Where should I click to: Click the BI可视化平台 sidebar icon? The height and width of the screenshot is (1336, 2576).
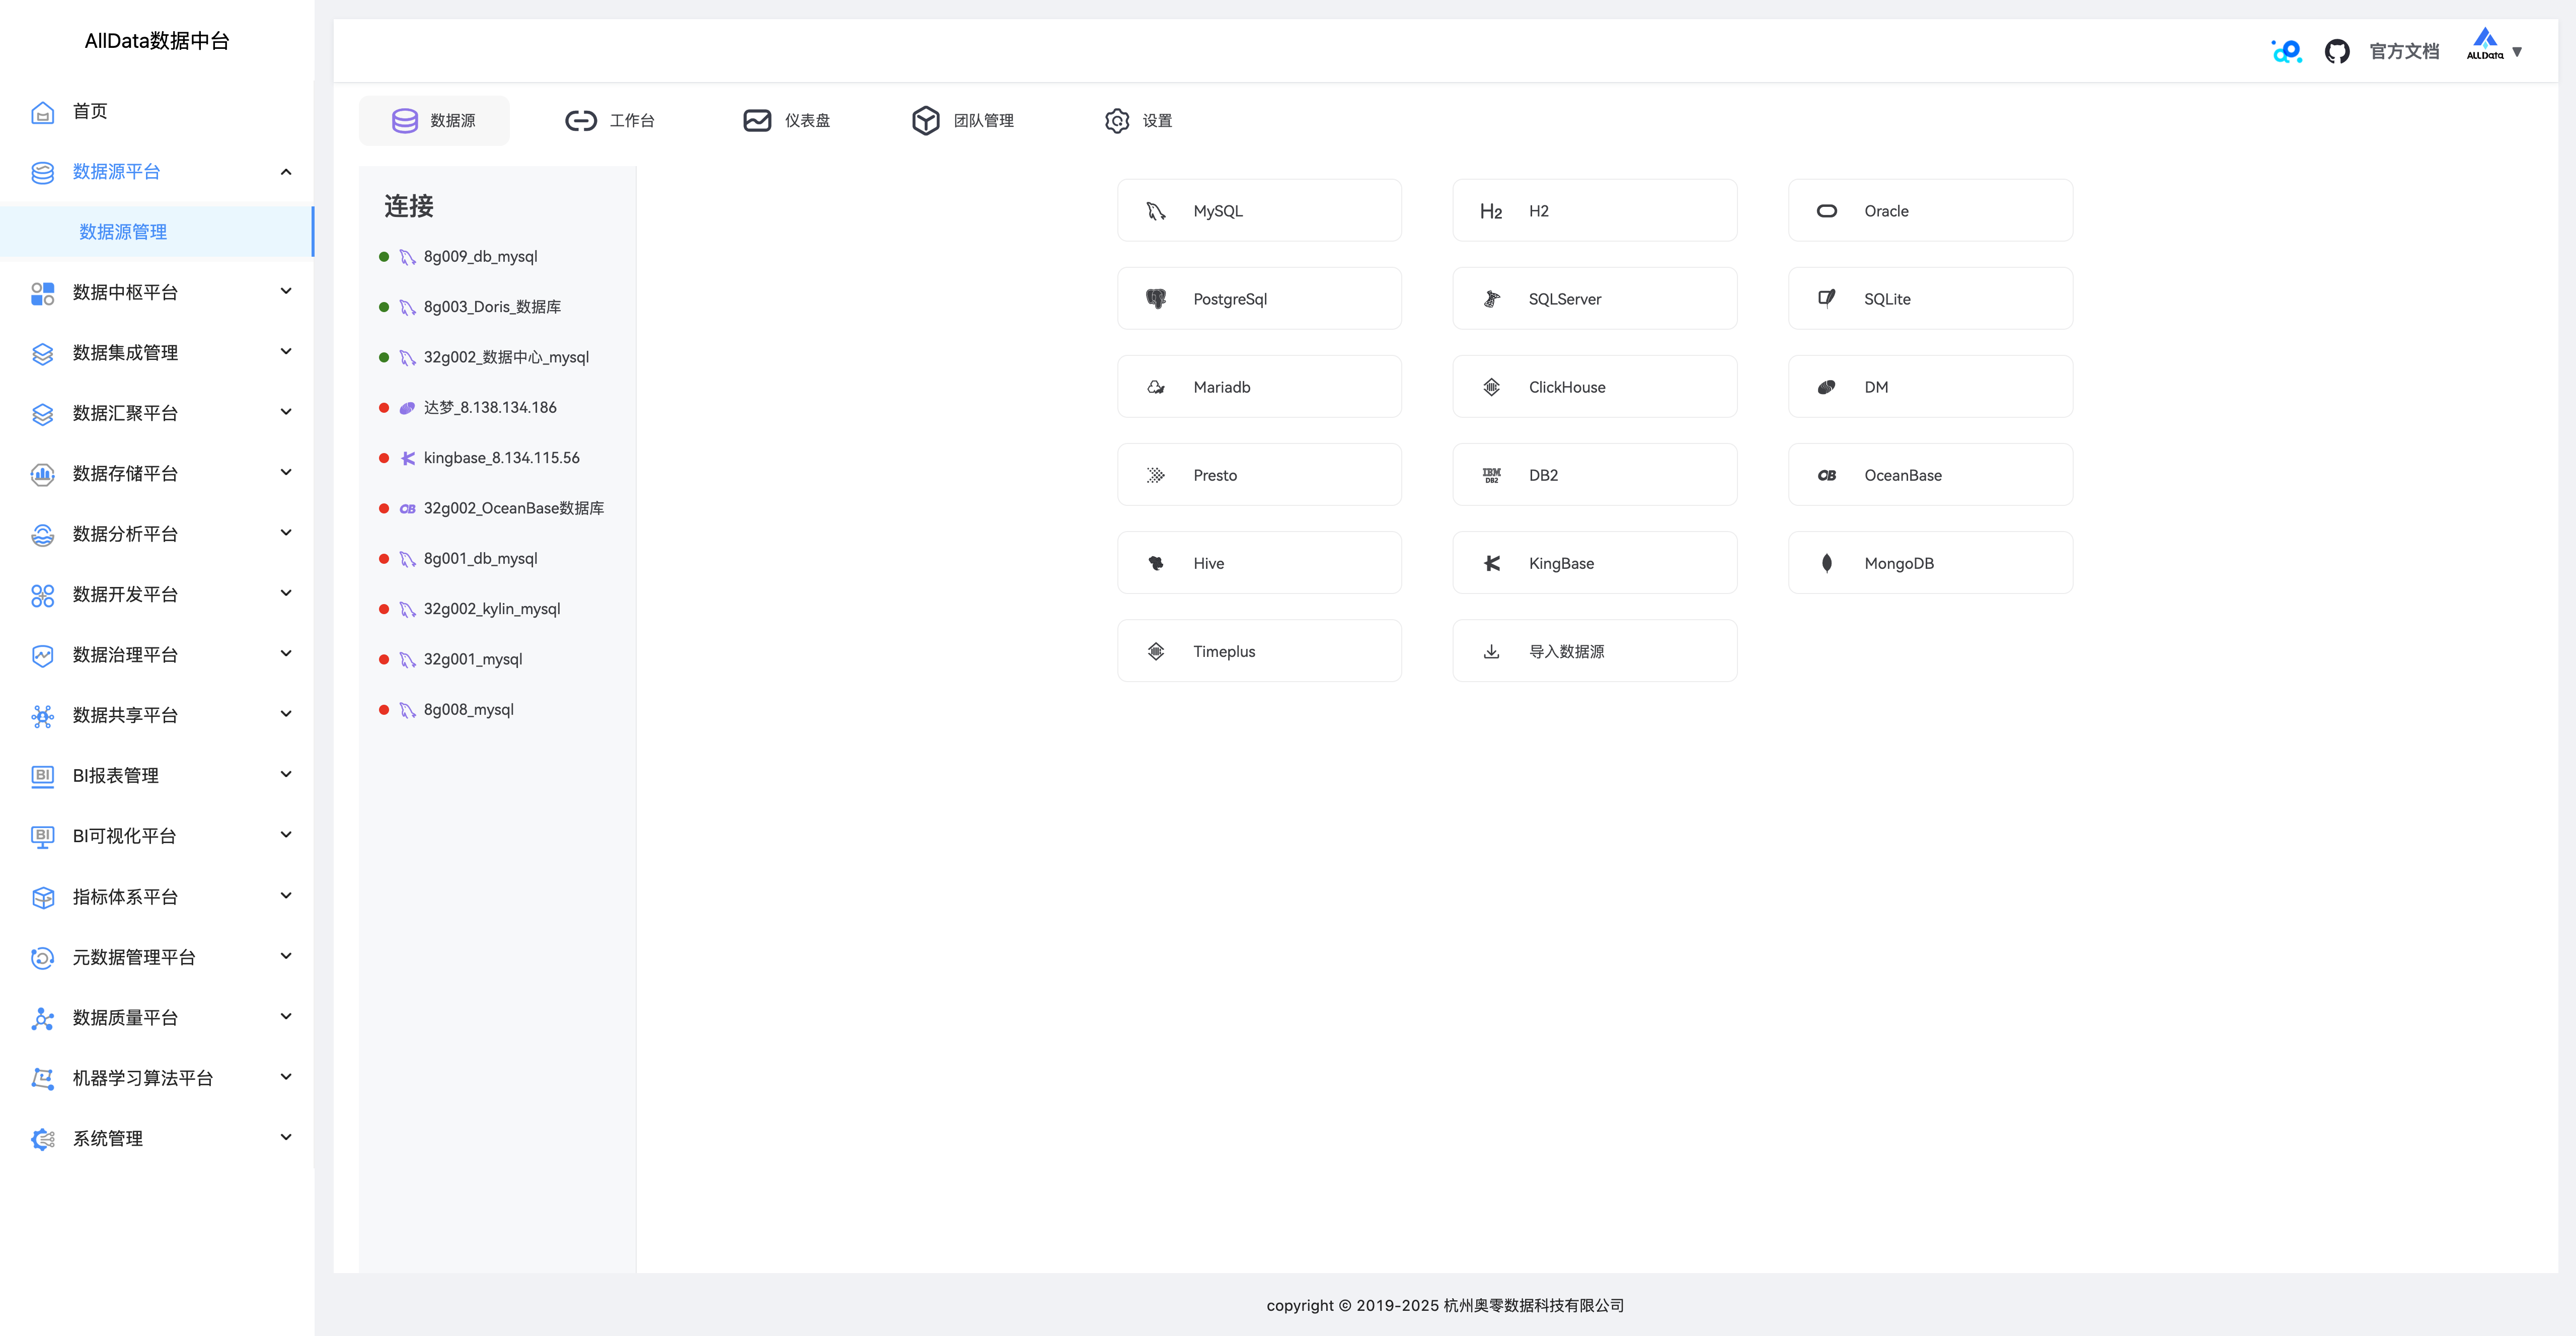[x=42, y=837]
